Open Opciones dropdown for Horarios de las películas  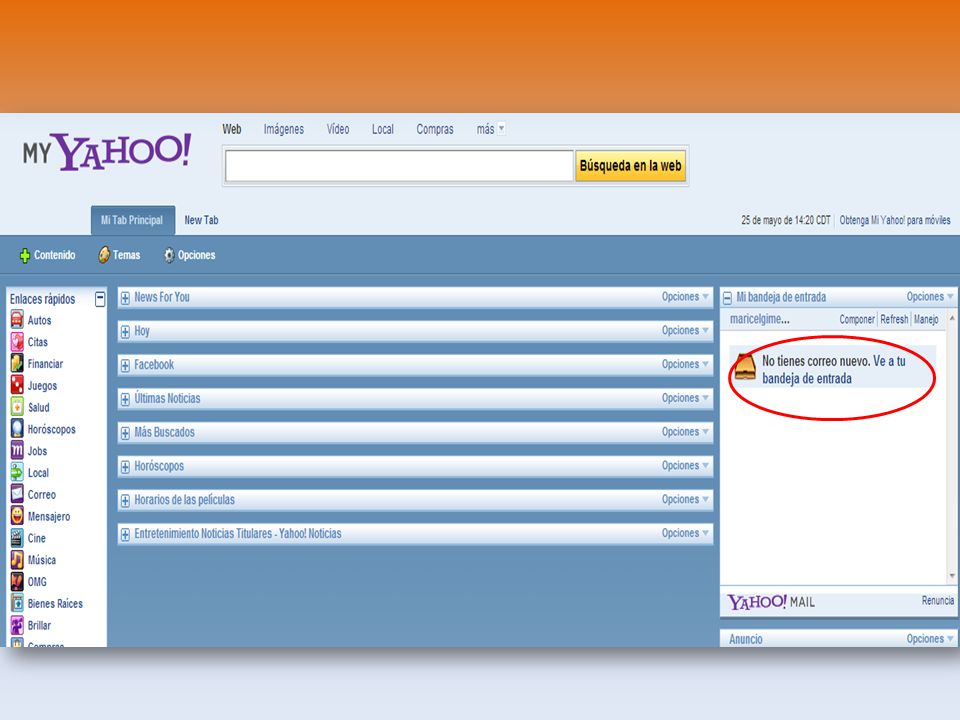[685, 499]
